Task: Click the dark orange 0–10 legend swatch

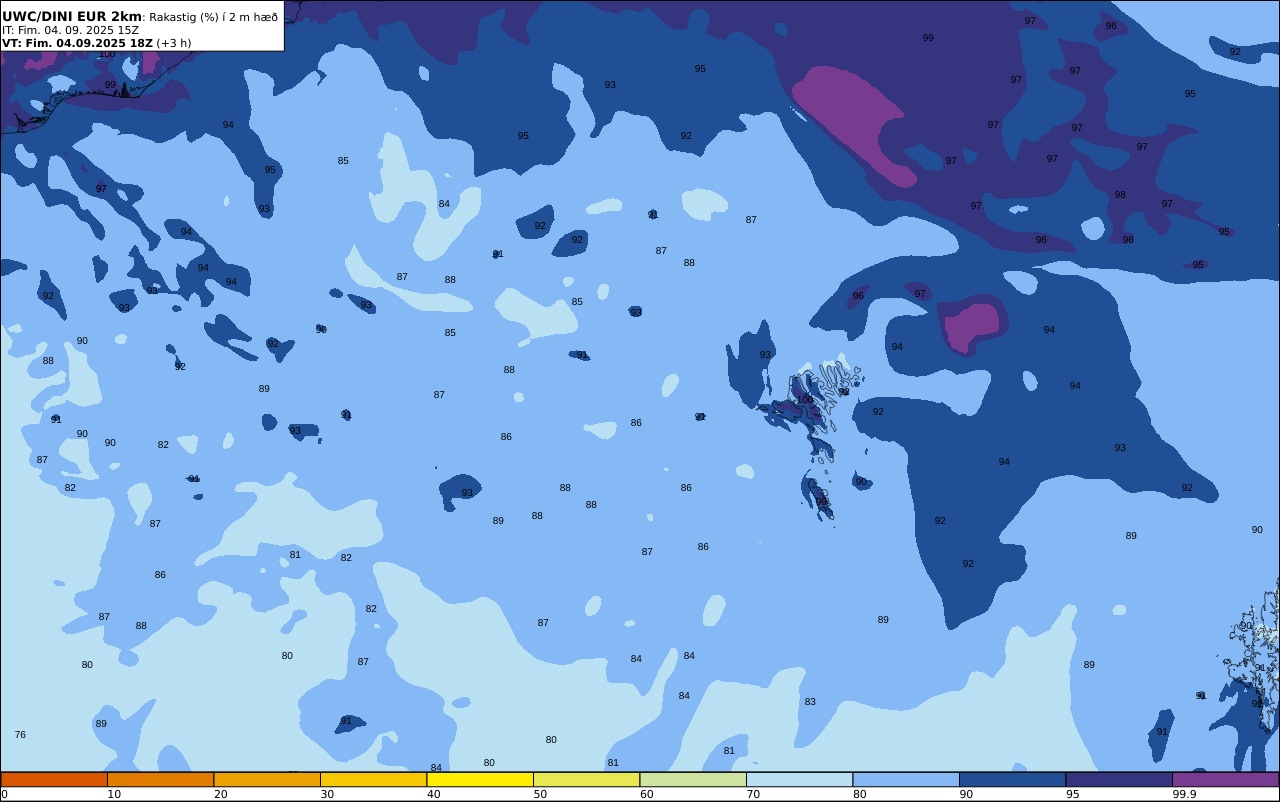Action: [x=54, y=779]
